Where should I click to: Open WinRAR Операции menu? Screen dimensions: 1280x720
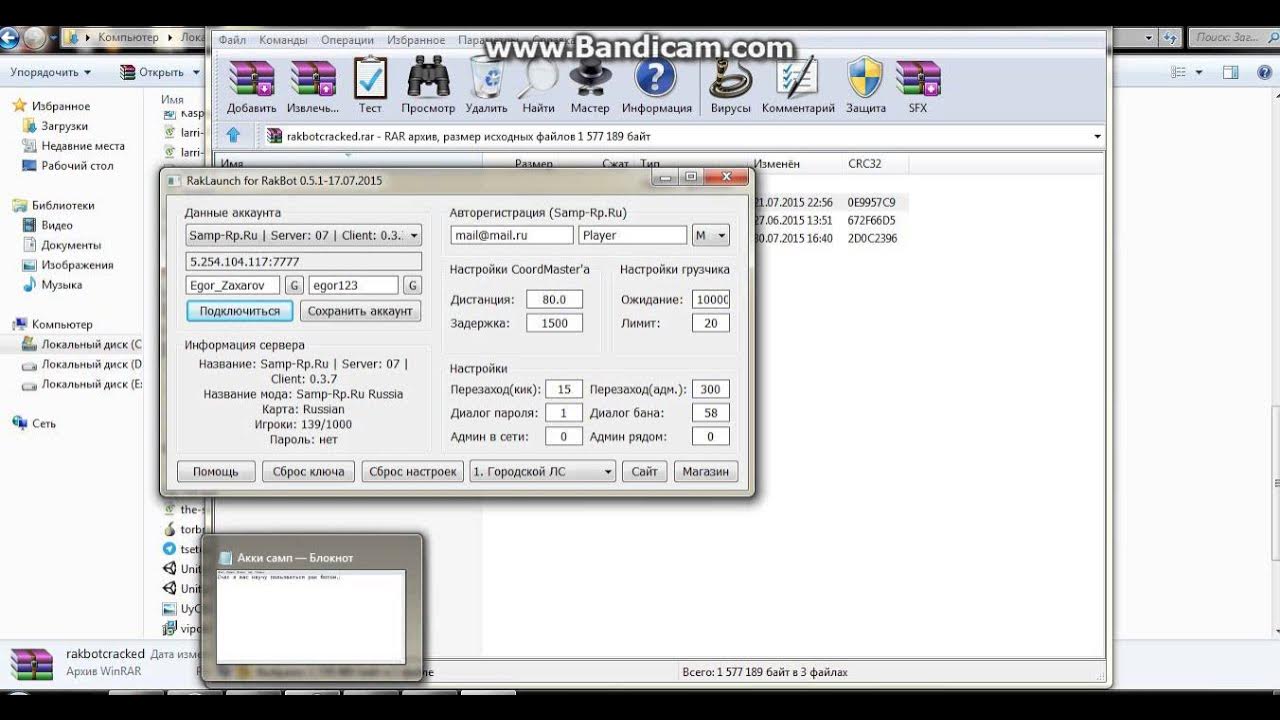click(347, 40)
